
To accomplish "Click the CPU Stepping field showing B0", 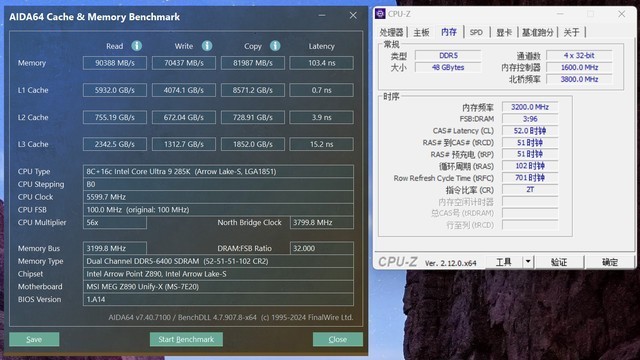I will 218,184.
